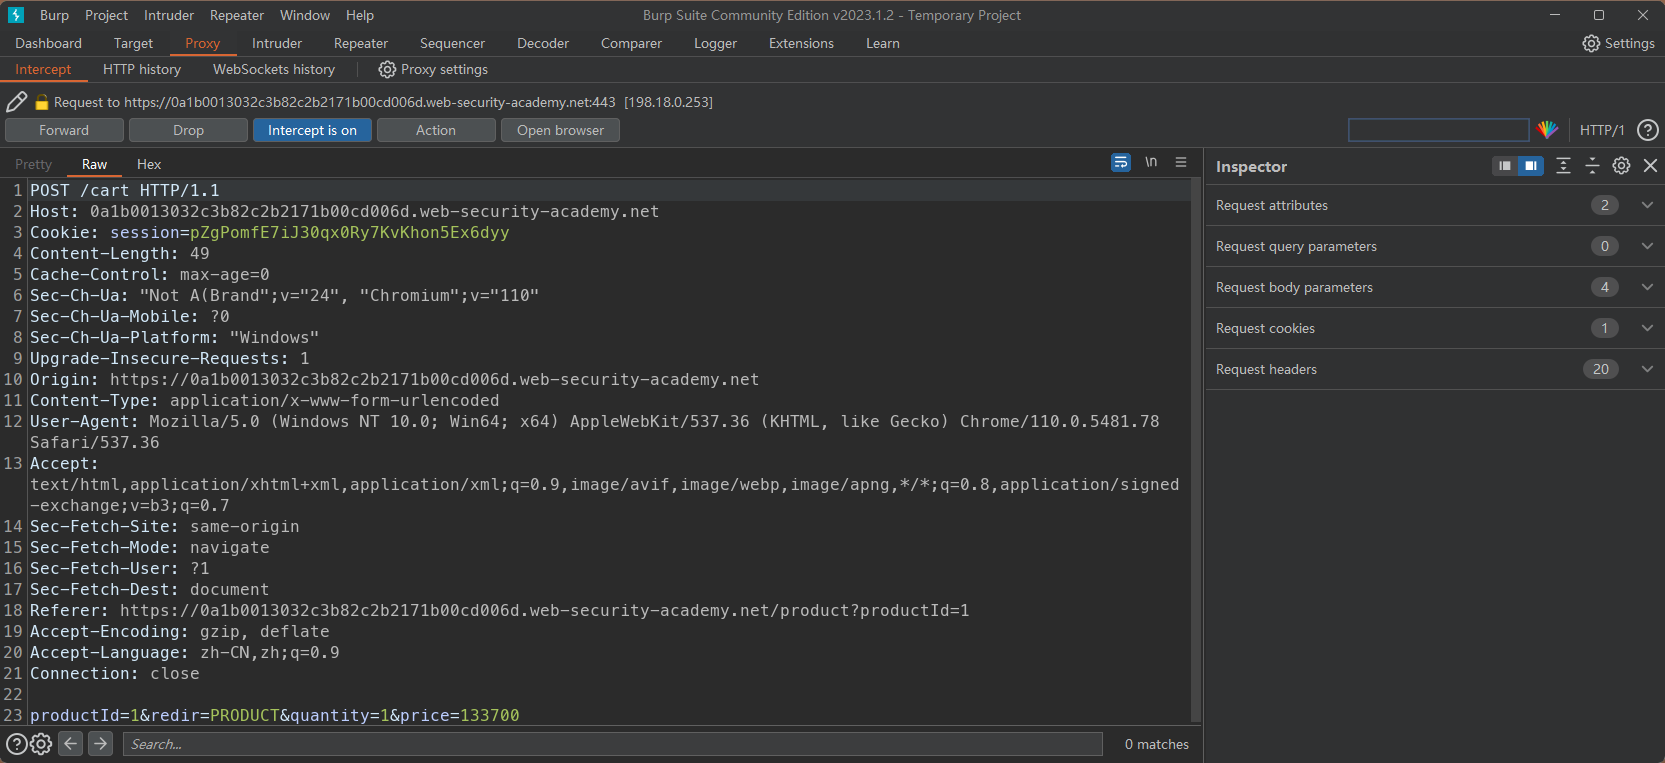Image resolution: width=1665 pixels, height=763 pixels.
Task: Click the help icon beside HTTP/1
Action: tap(1648, 130)
